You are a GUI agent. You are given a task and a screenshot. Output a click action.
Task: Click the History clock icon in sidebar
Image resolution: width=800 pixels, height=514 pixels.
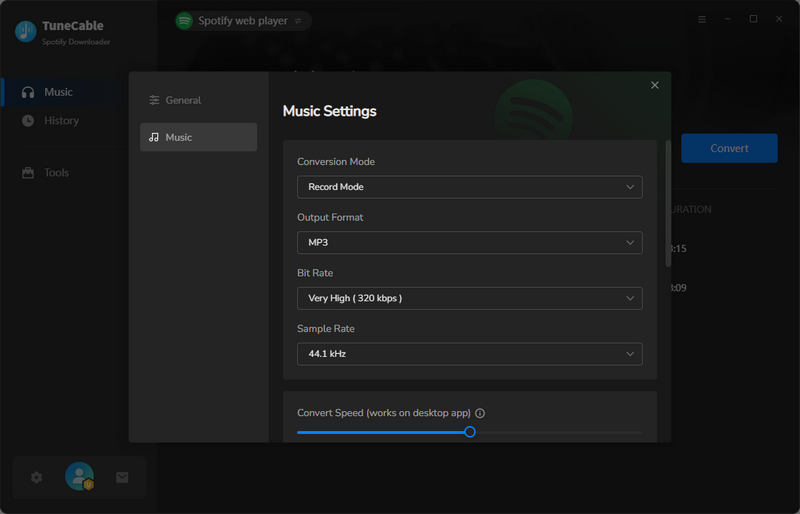click(28, 121)
